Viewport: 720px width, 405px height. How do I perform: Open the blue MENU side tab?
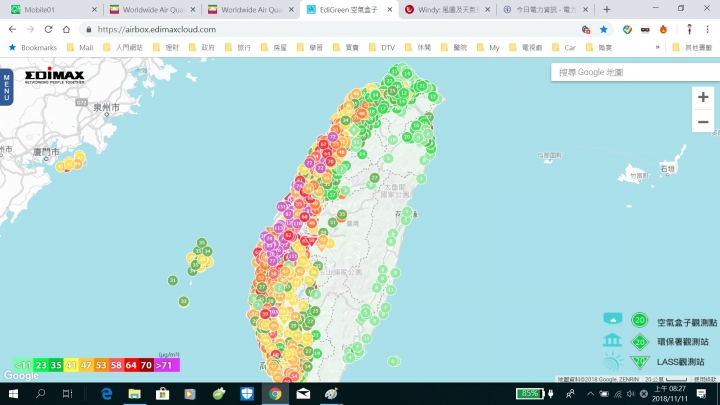coord(6,87)
